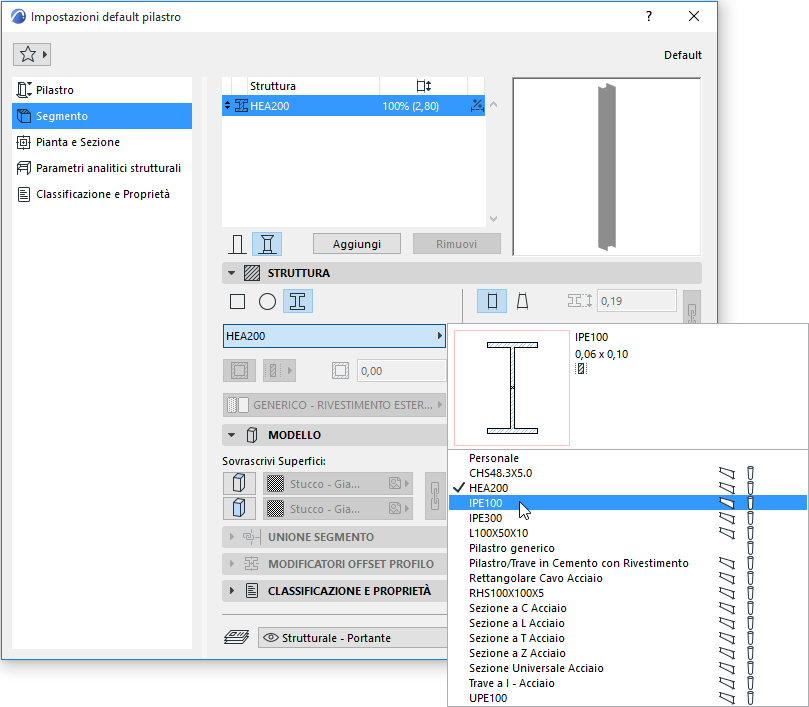Screen dimensions: 809x707
Task: Click the HEA200 row proportional-length icon
Action: tap(477, 106)
